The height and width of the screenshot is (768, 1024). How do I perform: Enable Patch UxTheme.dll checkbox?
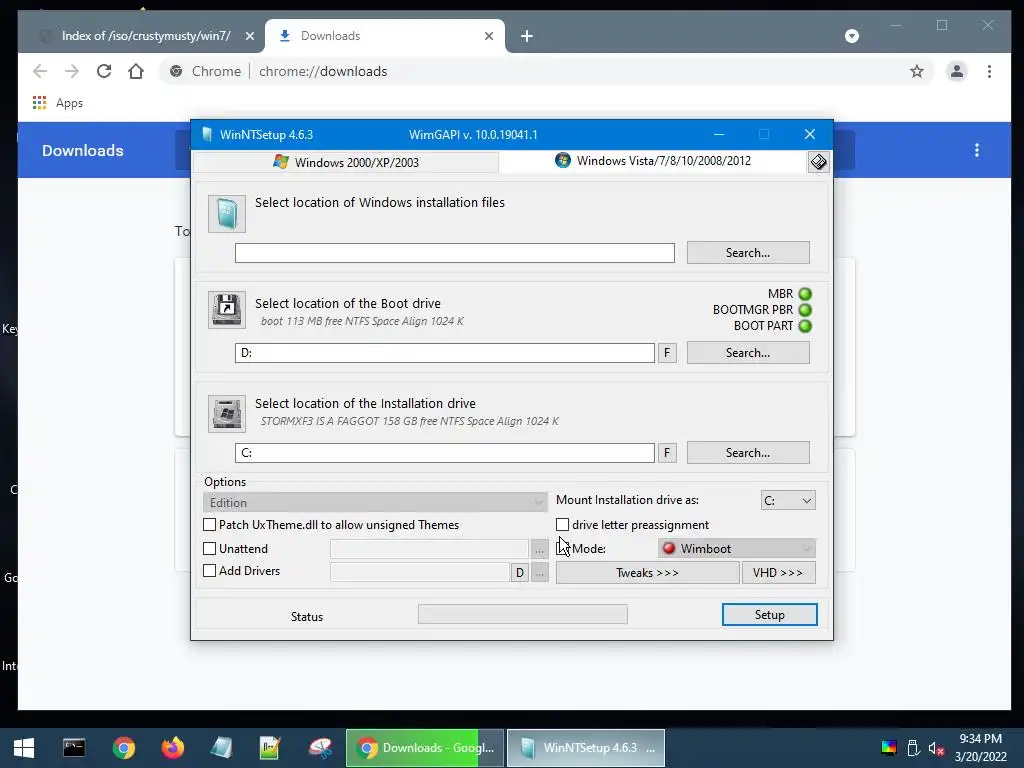pyautogui.click(x=210, y=524)
